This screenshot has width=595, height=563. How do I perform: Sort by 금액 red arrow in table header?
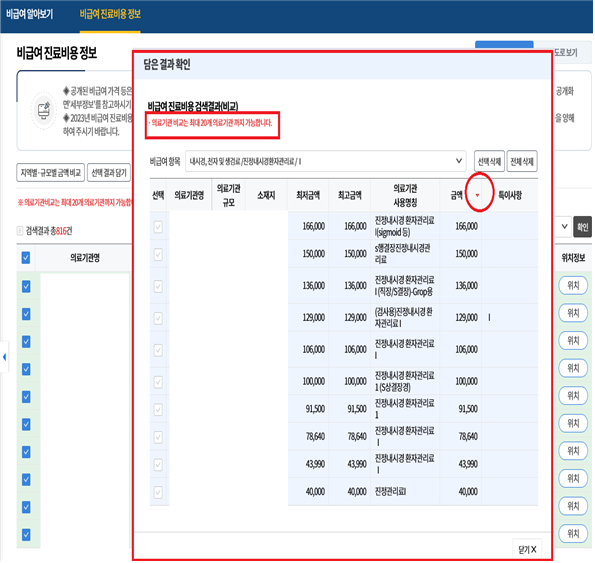point(477,195)
